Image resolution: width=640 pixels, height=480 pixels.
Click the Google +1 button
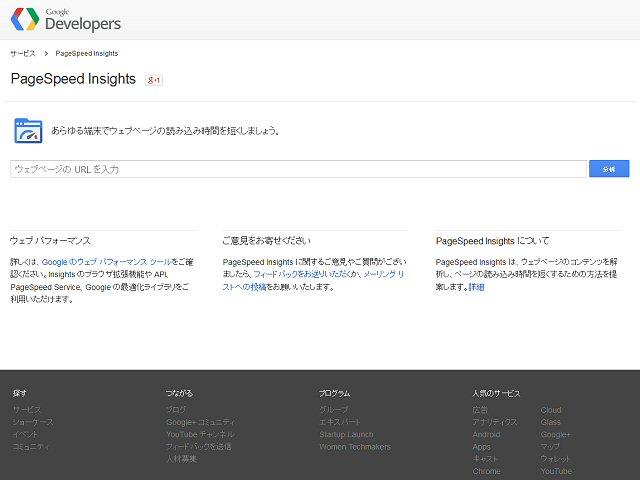click(154, 80)
